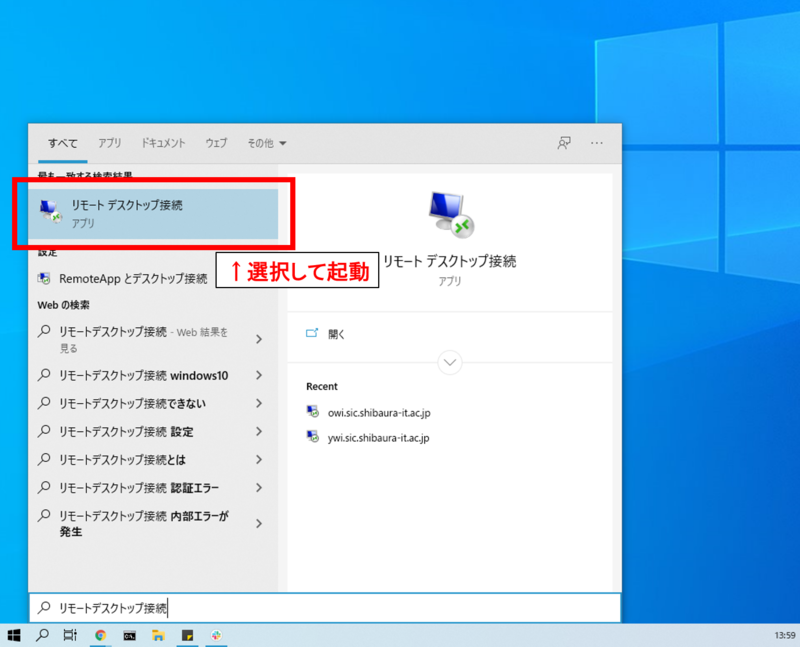Expand arrow for 設定 suggestion

tap(259, 432)
